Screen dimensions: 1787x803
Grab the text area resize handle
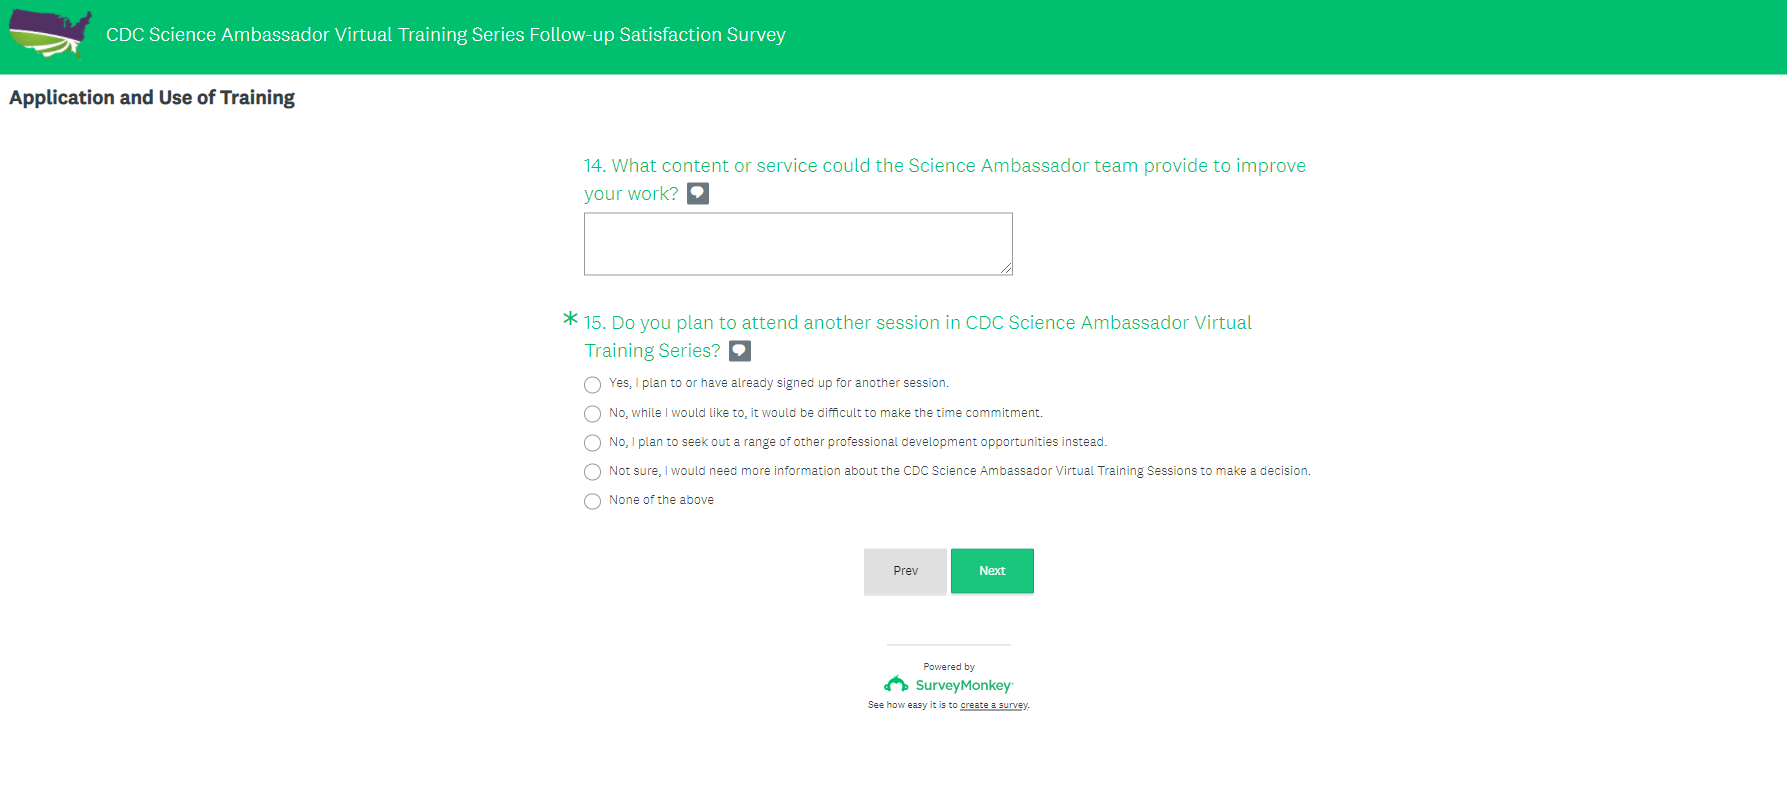[1007, 269]
